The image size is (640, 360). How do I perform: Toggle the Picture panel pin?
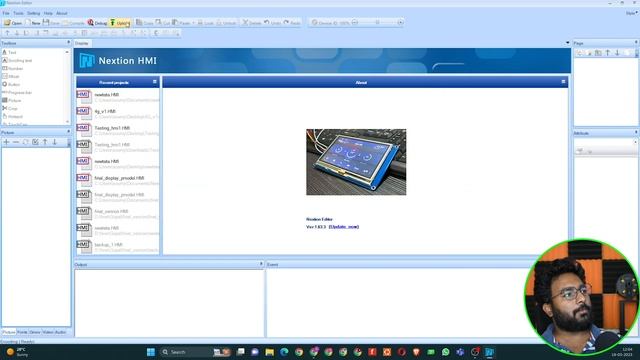pyautogui.click(x=68, y=132)
